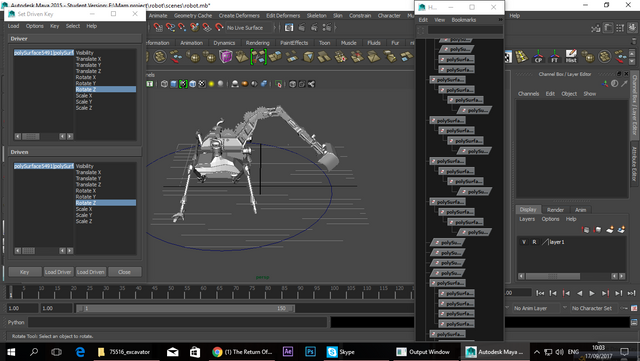Click the play backwards button
This screenshot has height=361, width=640.
pos(579,293)
